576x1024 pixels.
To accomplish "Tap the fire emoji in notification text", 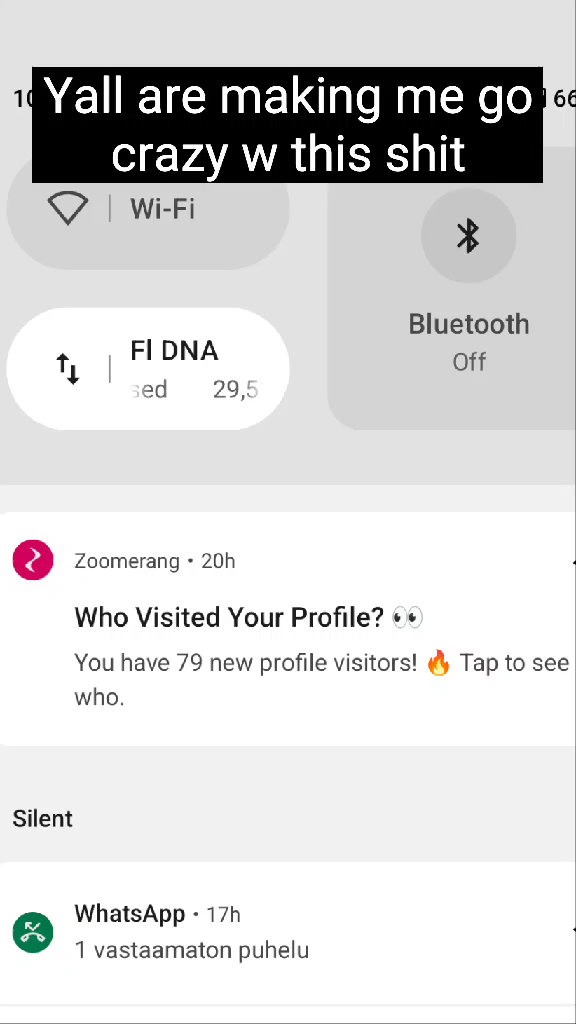I will pyautogui.click(x=438, y=664).
